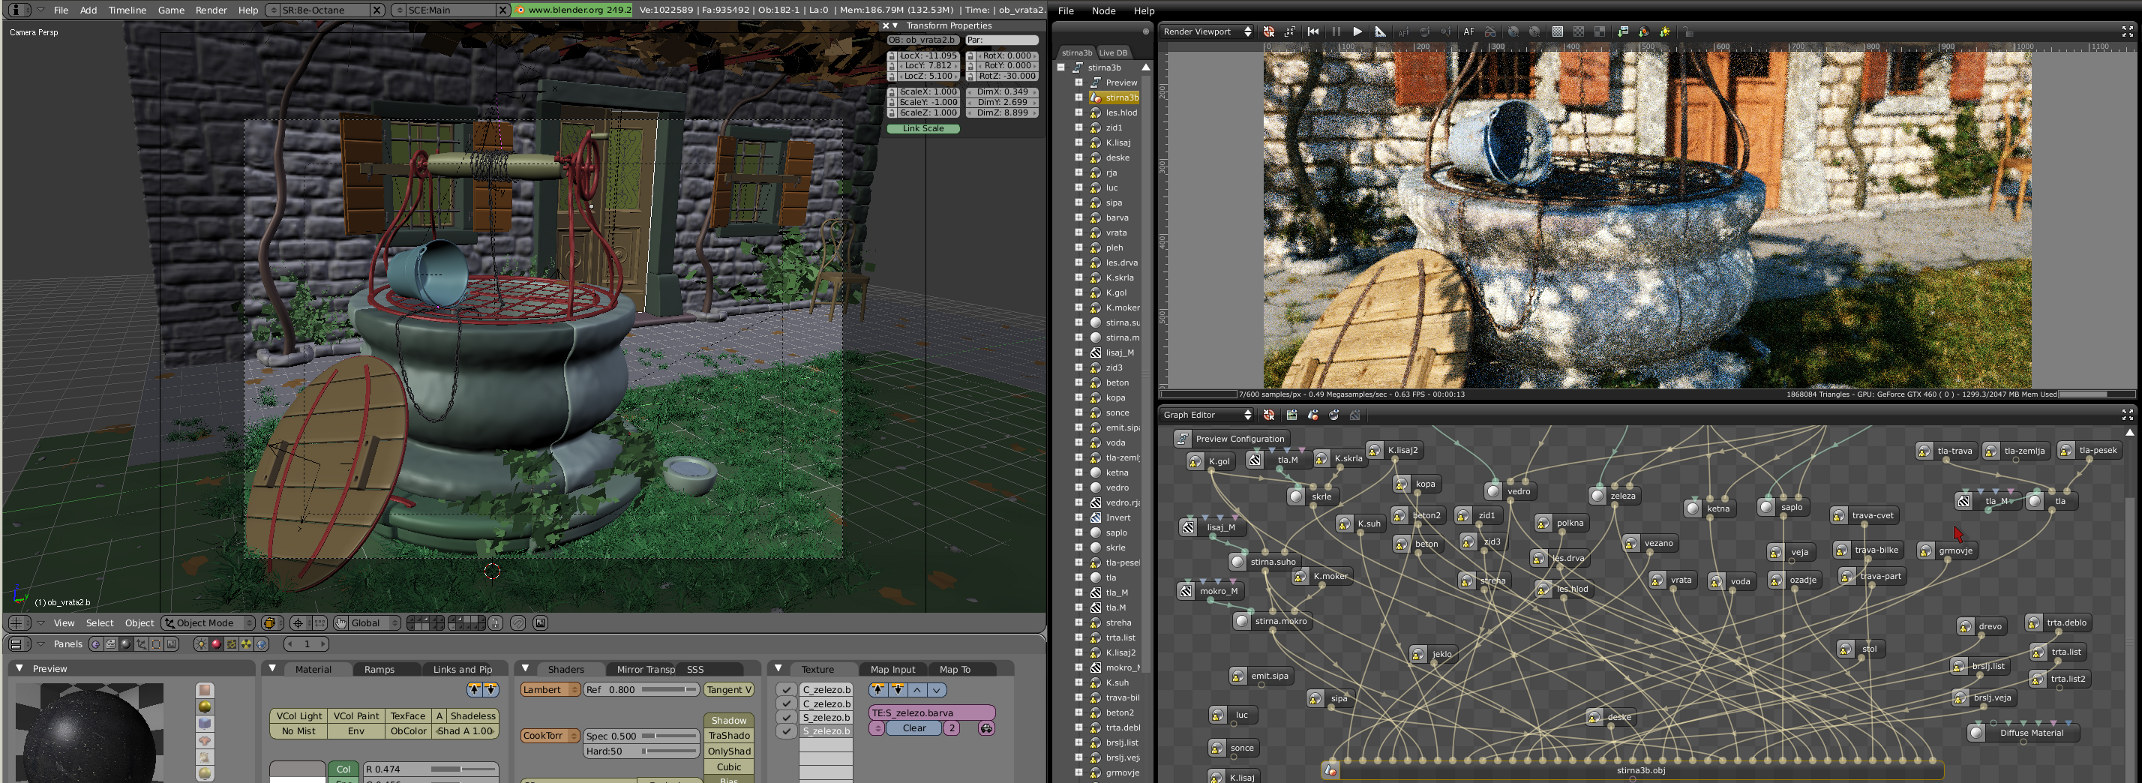Click the red sphere Material buttons icon
Viewport: 2142px width, 783px height.
[216, 644]
